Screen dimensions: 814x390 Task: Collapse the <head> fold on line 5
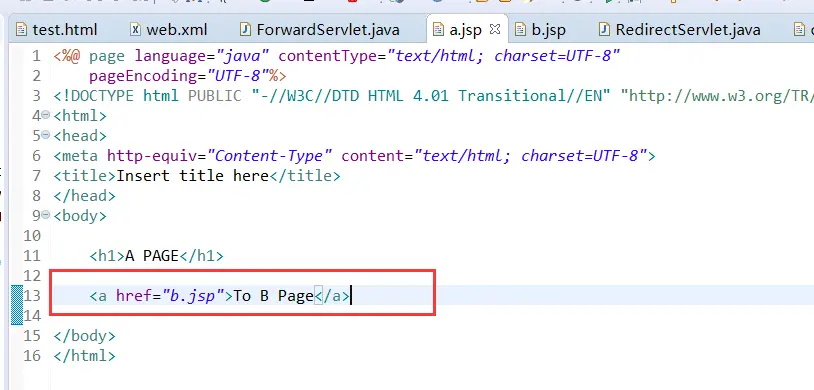pyautogui.click(x=45, y=135)
